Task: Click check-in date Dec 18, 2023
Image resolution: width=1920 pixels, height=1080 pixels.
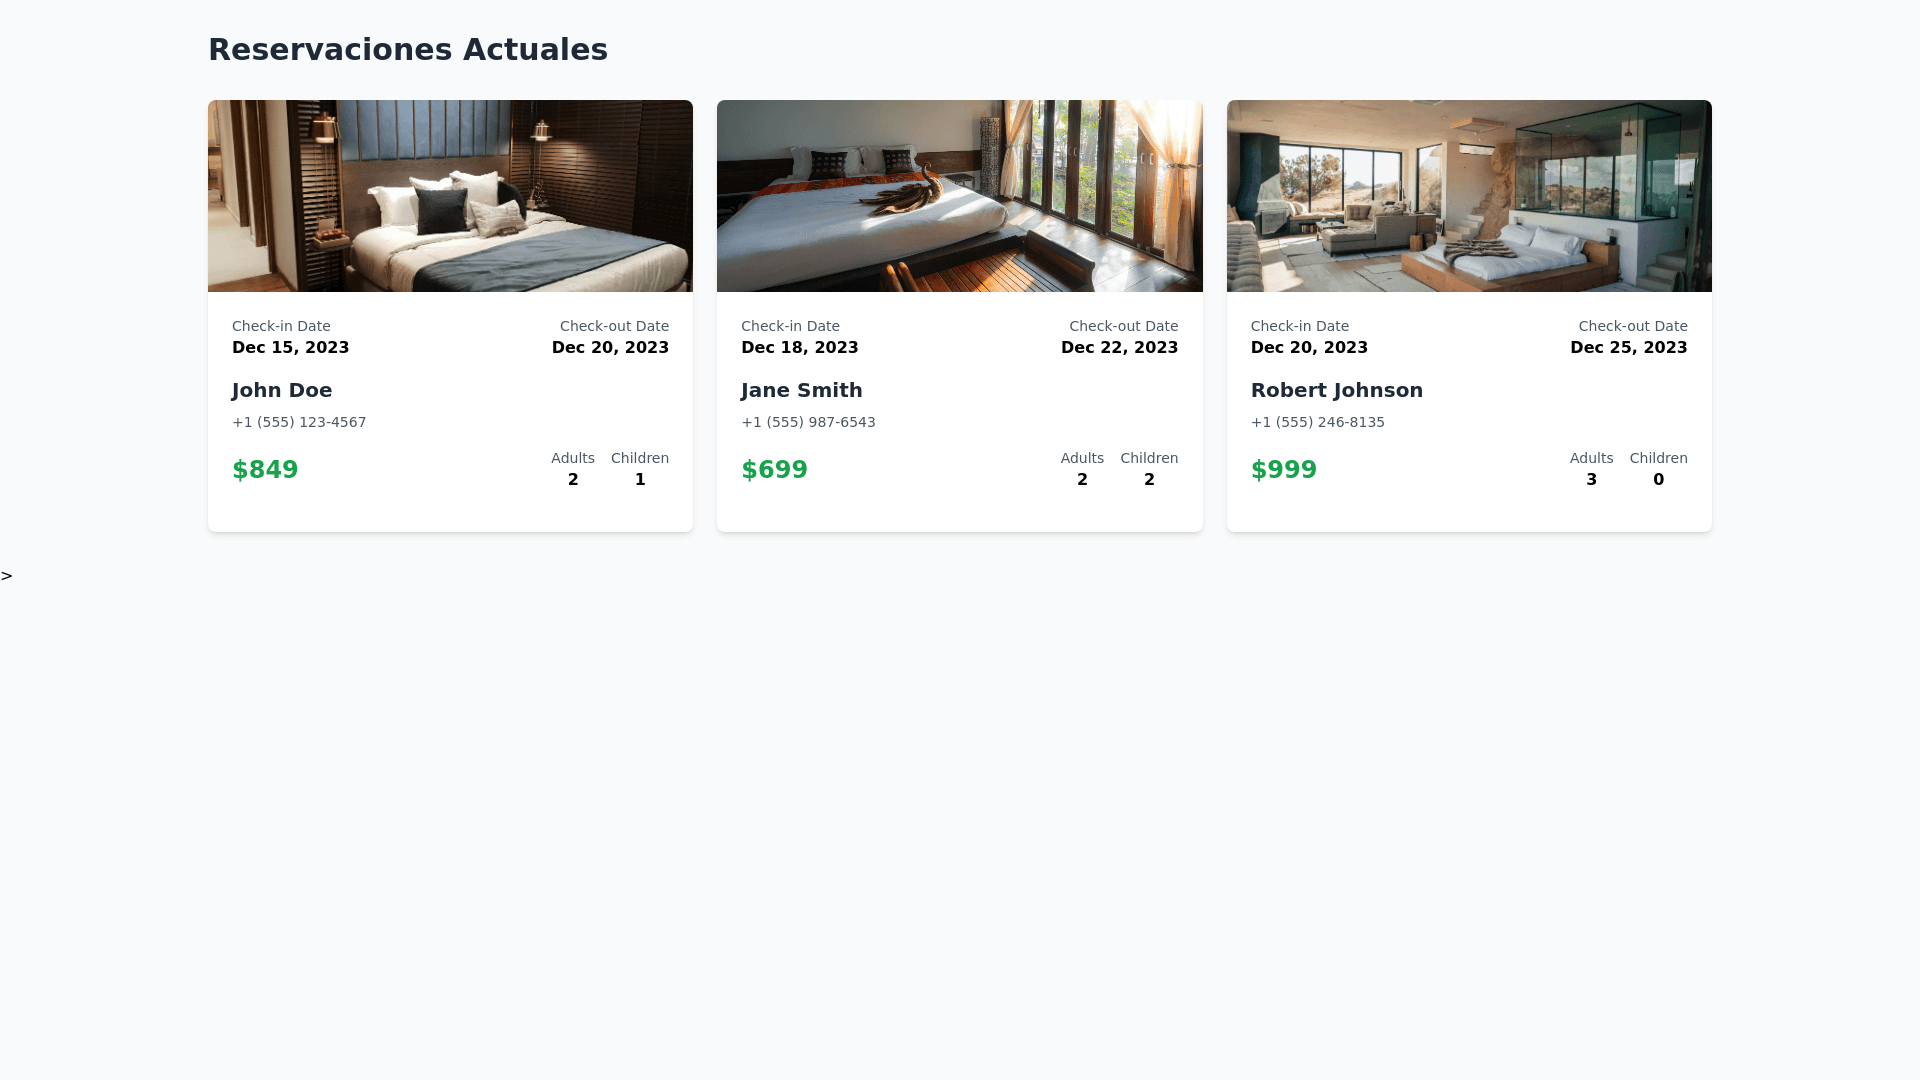Action: 799,348
